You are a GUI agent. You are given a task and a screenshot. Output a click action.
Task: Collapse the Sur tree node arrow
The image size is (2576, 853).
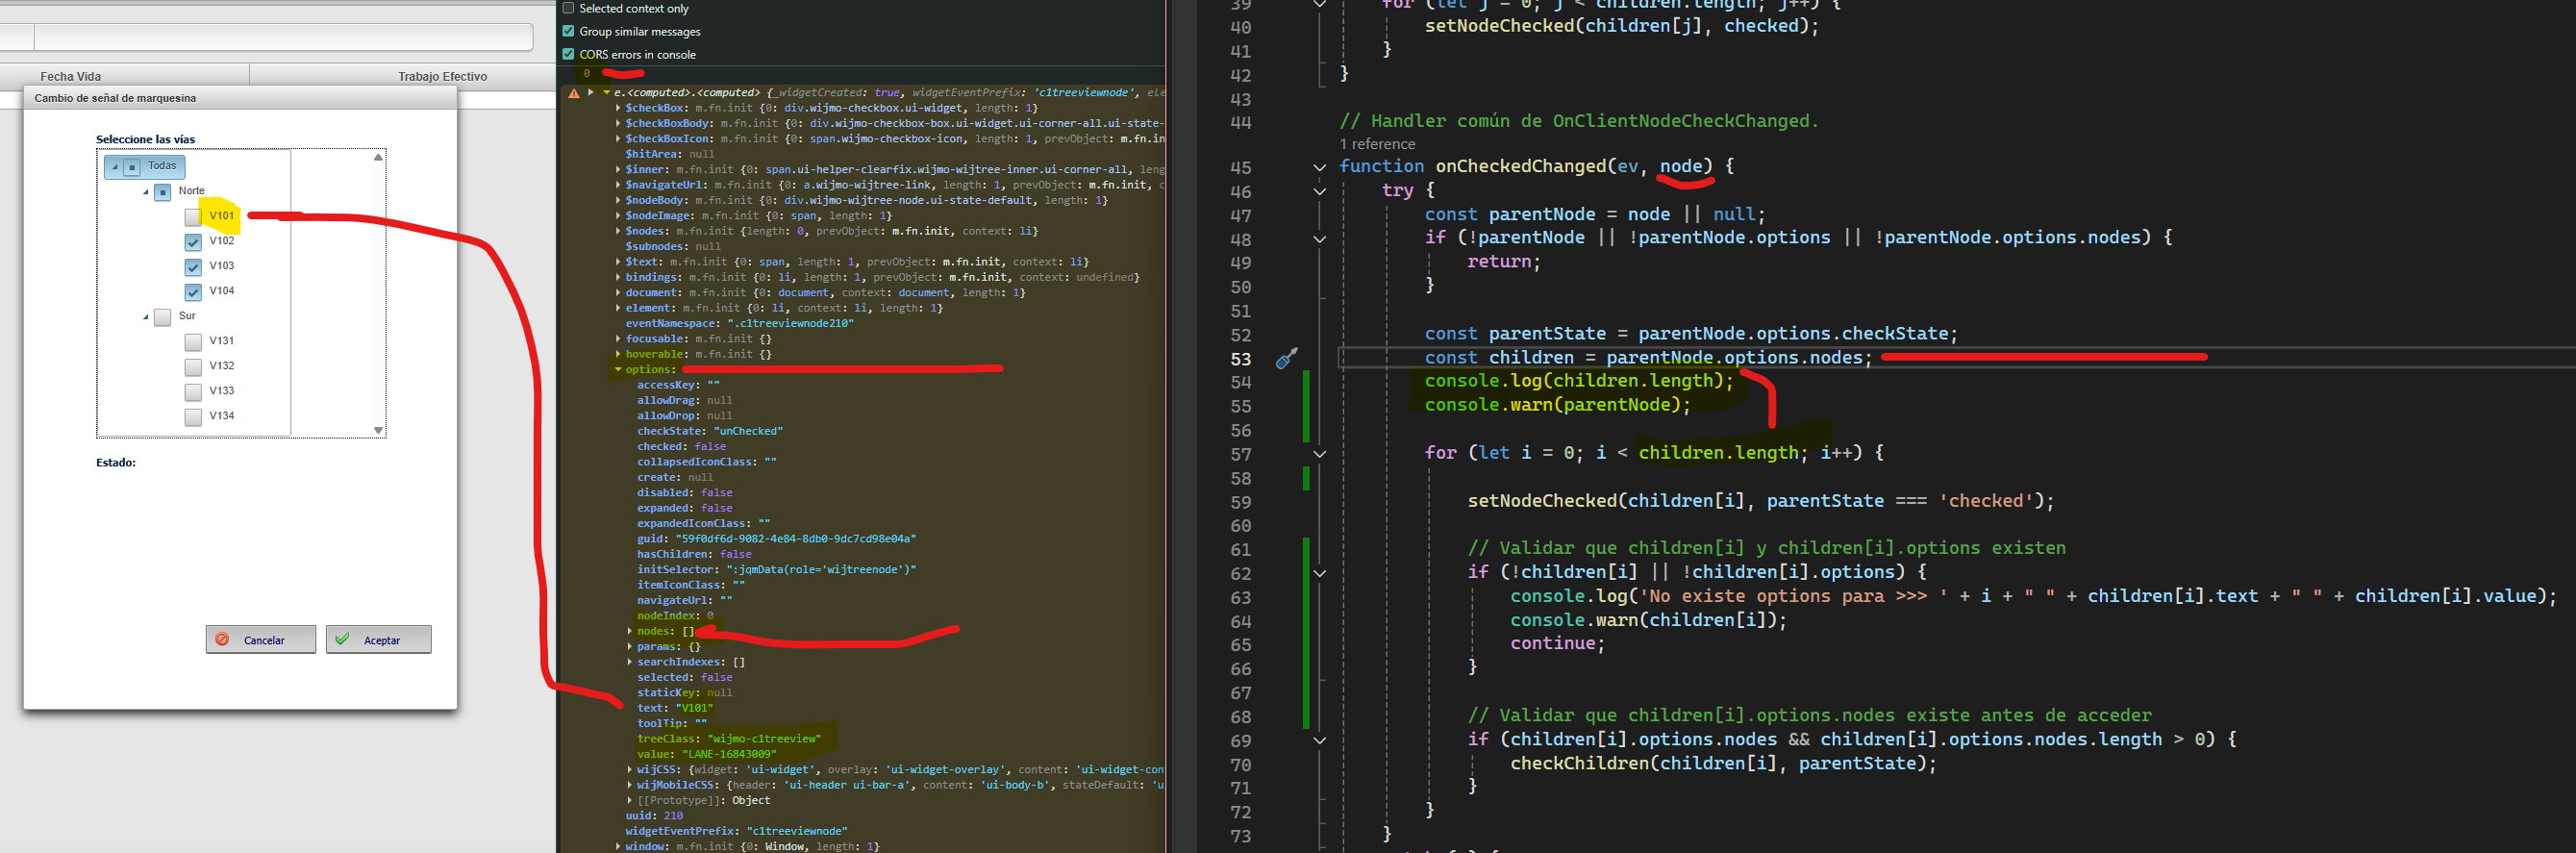(x=146, y=317)
